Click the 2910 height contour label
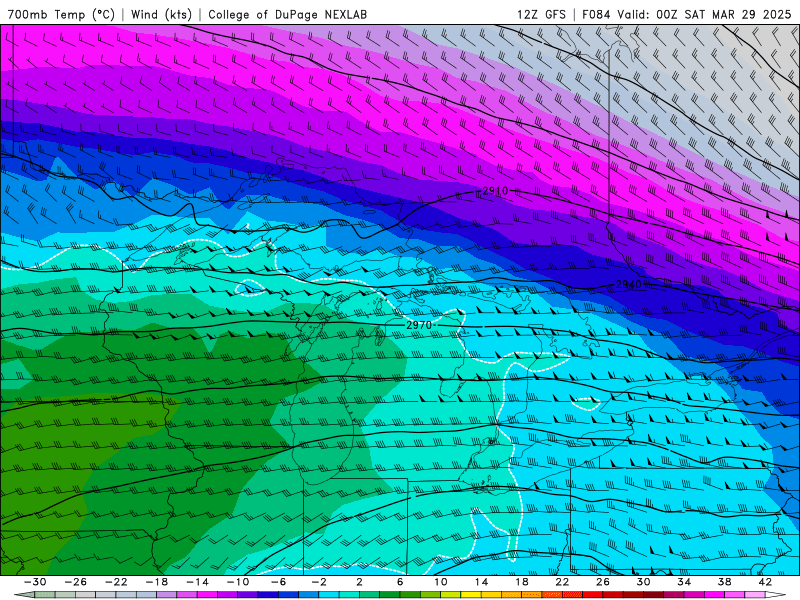800x600 pixels. pyautogui.click(x=495, y=191)
